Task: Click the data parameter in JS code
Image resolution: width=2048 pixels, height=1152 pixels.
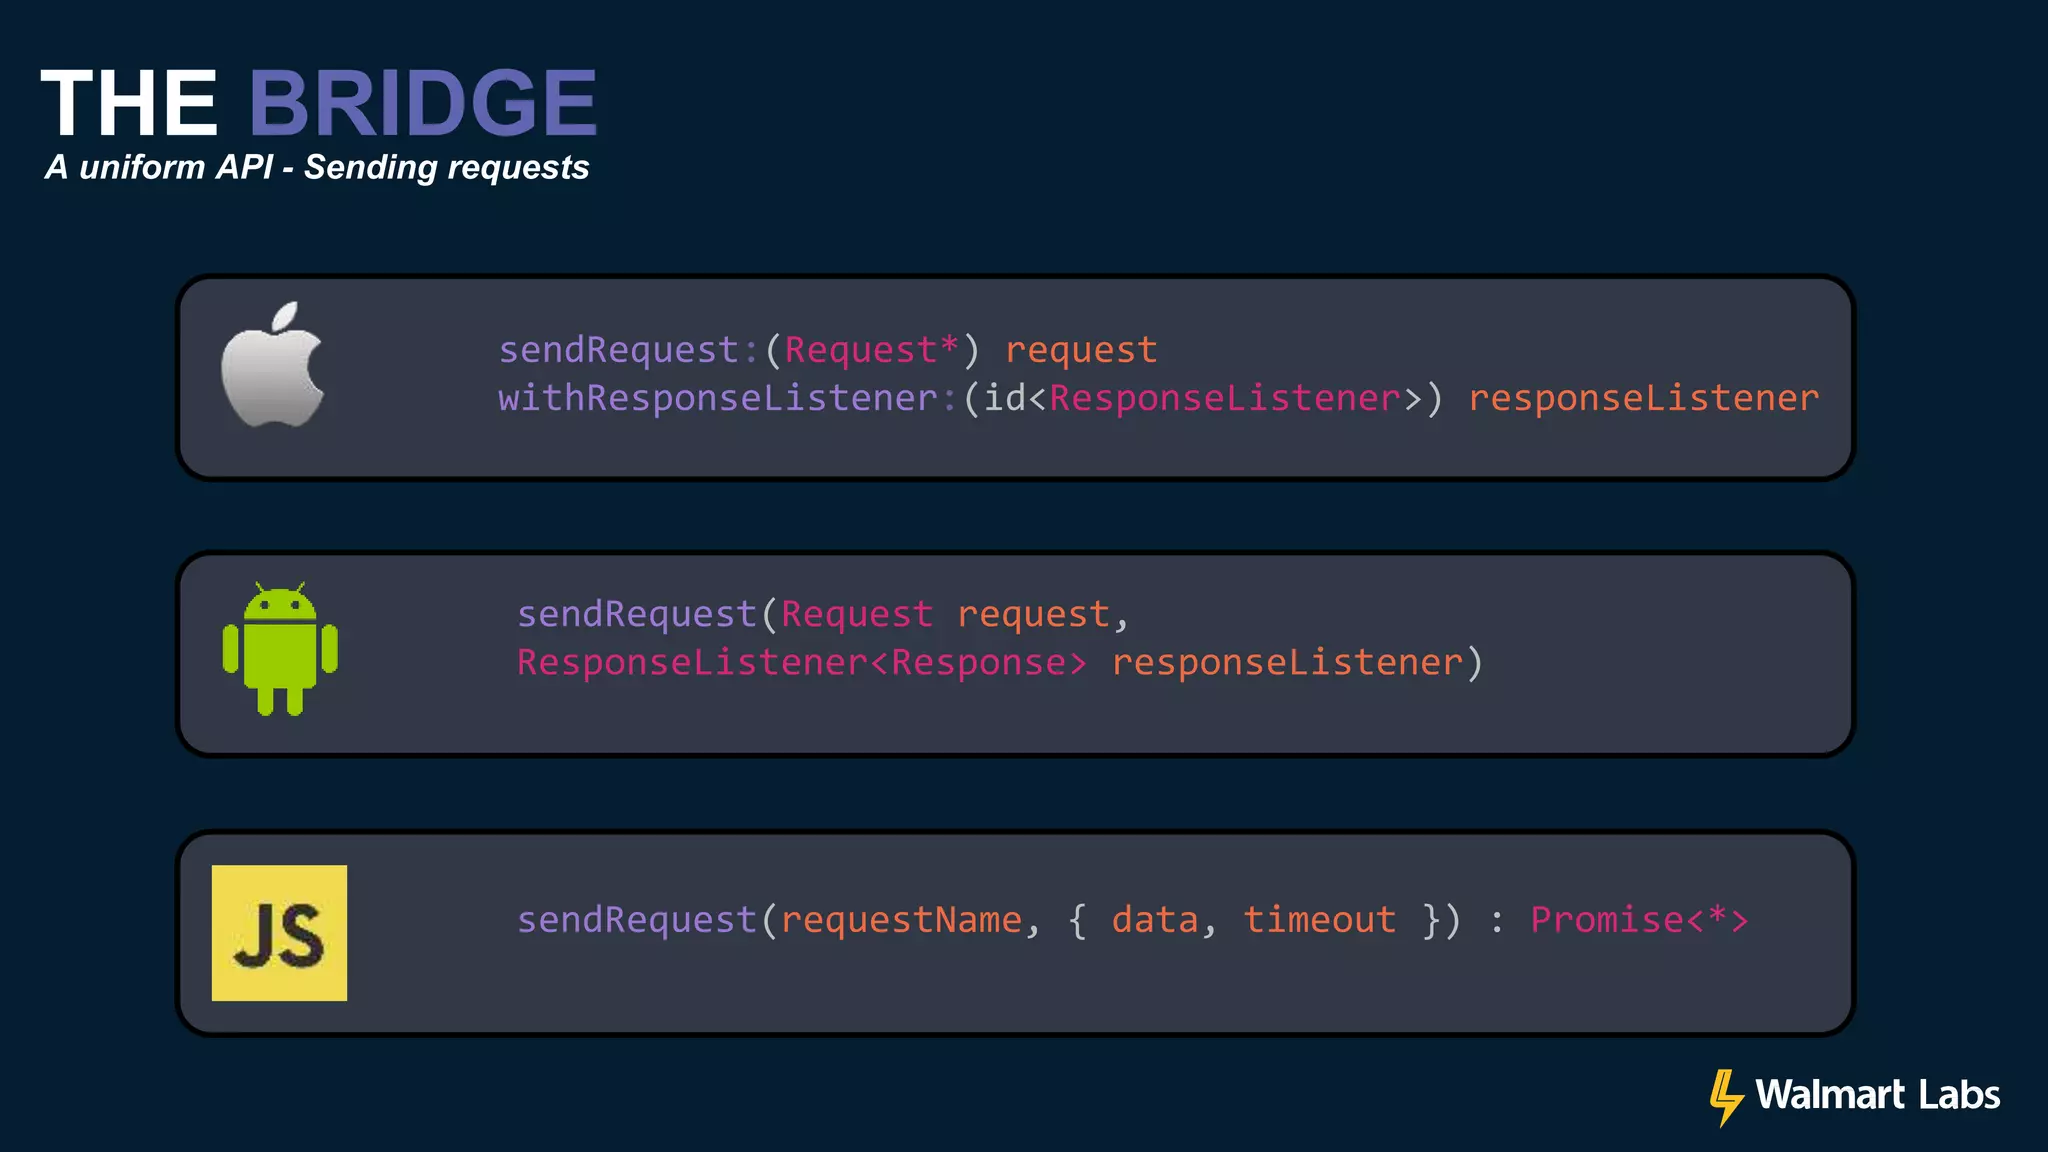Action: click(x=1155, y=920)
